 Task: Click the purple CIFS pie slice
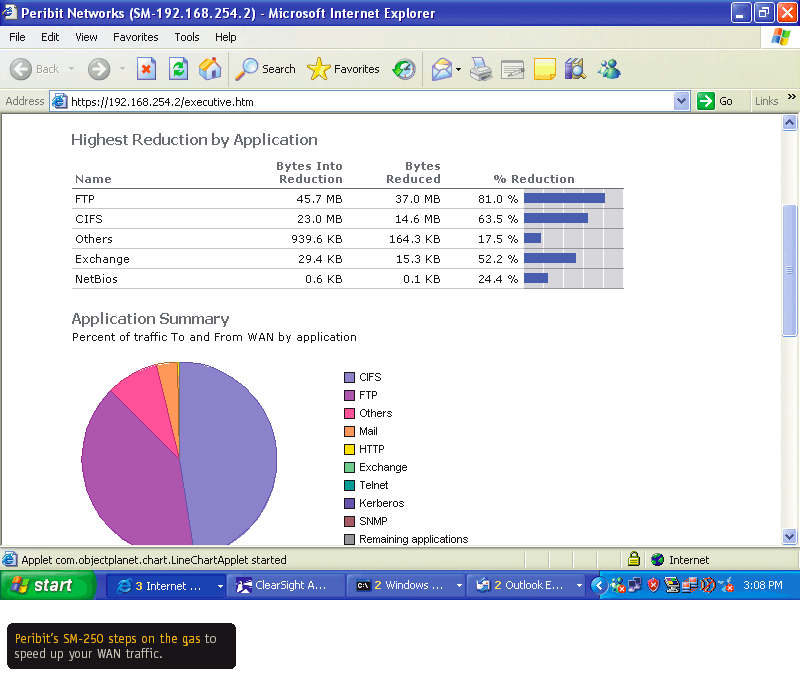click(x=230, y=454)
